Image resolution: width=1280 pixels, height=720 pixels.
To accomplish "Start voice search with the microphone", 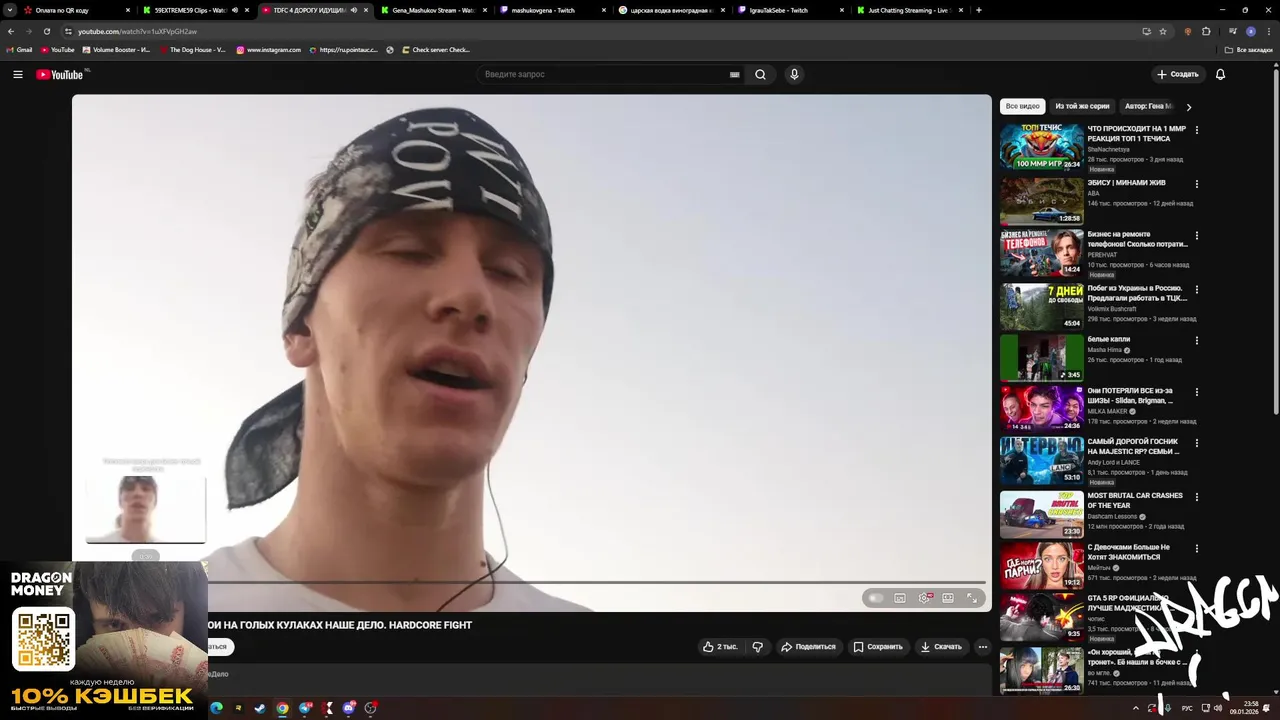I will pyautogui.click(x=794, y=74).
